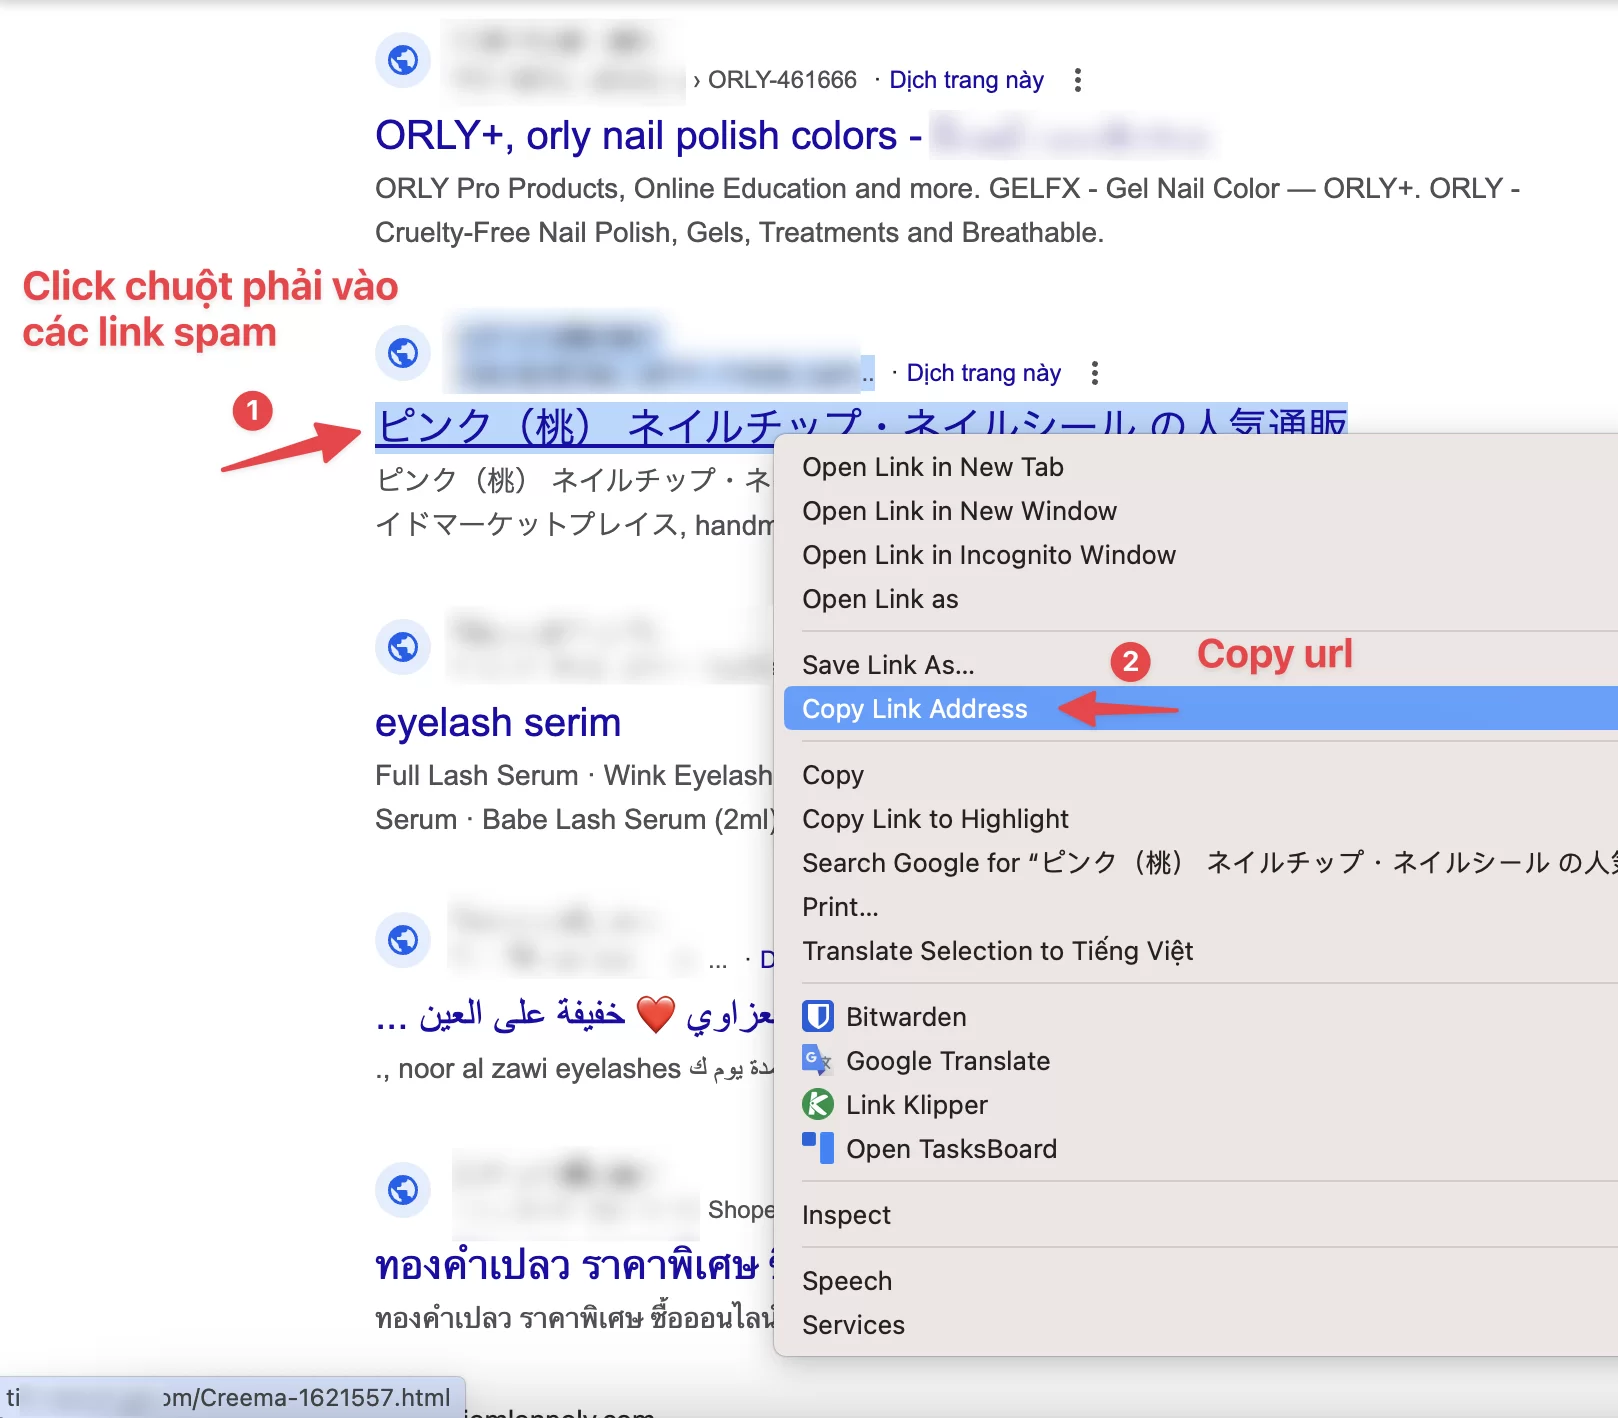Choose Open Link in New Tab
Viewport: 1618px width, 1418px height.
(1200, 467)
